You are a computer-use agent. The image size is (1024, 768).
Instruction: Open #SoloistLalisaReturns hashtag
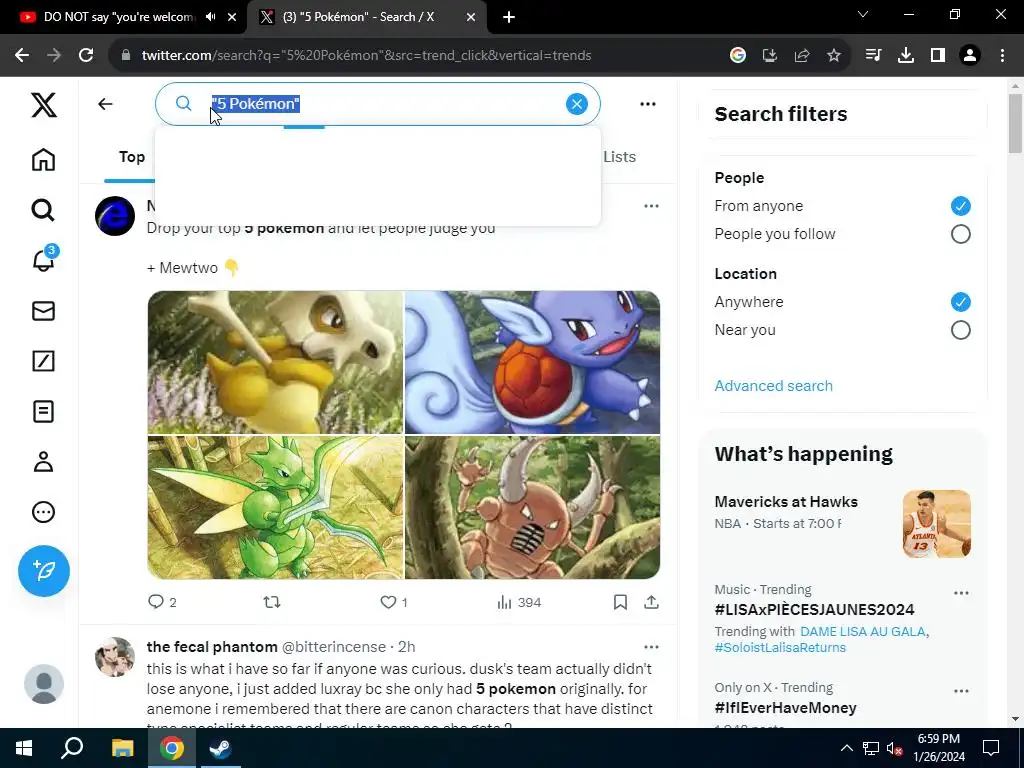point(780,647)
